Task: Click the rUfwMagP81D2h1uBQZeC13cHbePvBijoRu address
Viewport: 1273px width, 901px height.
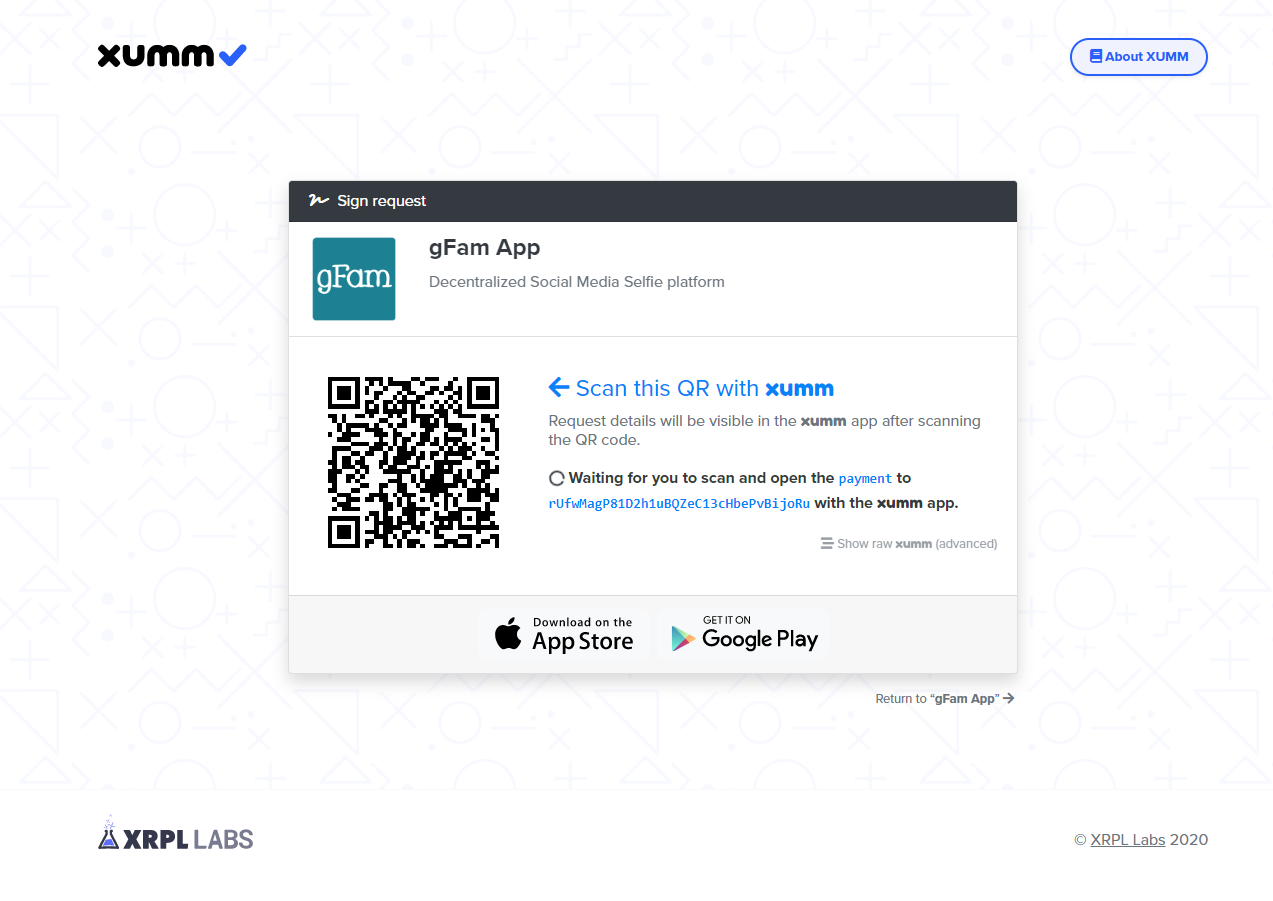Action: coord(679,503)
